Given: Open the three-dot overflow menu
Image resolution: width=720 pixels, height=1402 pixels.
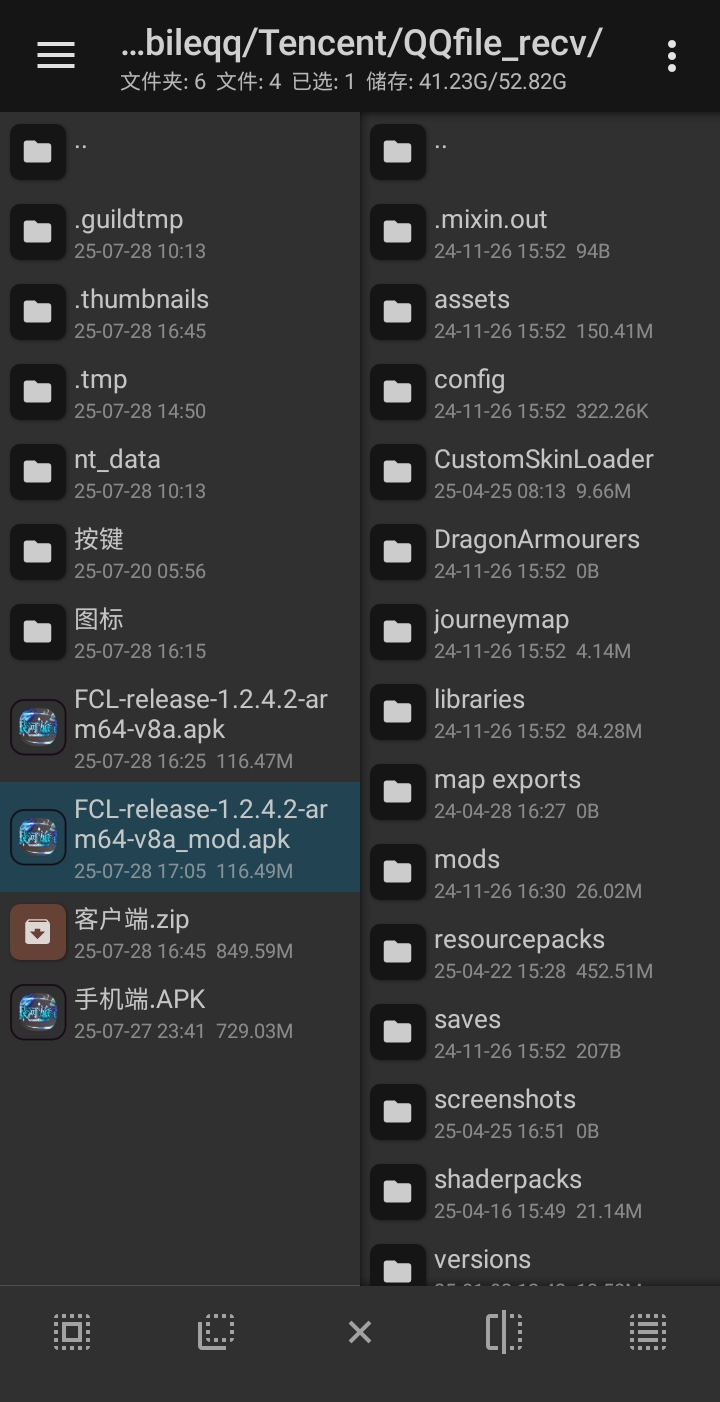Looking at the screenshot, I should (x=672, y=56).
